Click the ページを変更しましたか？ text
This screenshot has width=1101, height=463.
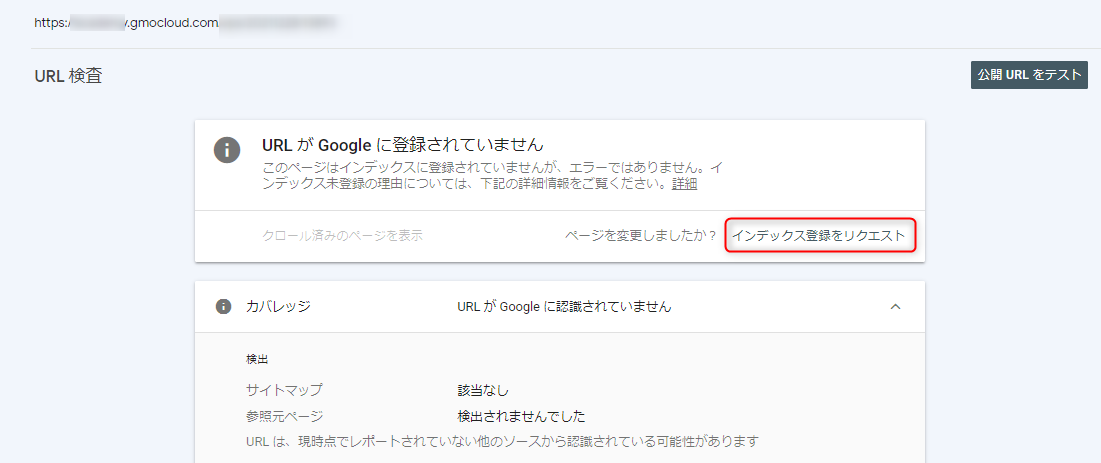(640, 235)
